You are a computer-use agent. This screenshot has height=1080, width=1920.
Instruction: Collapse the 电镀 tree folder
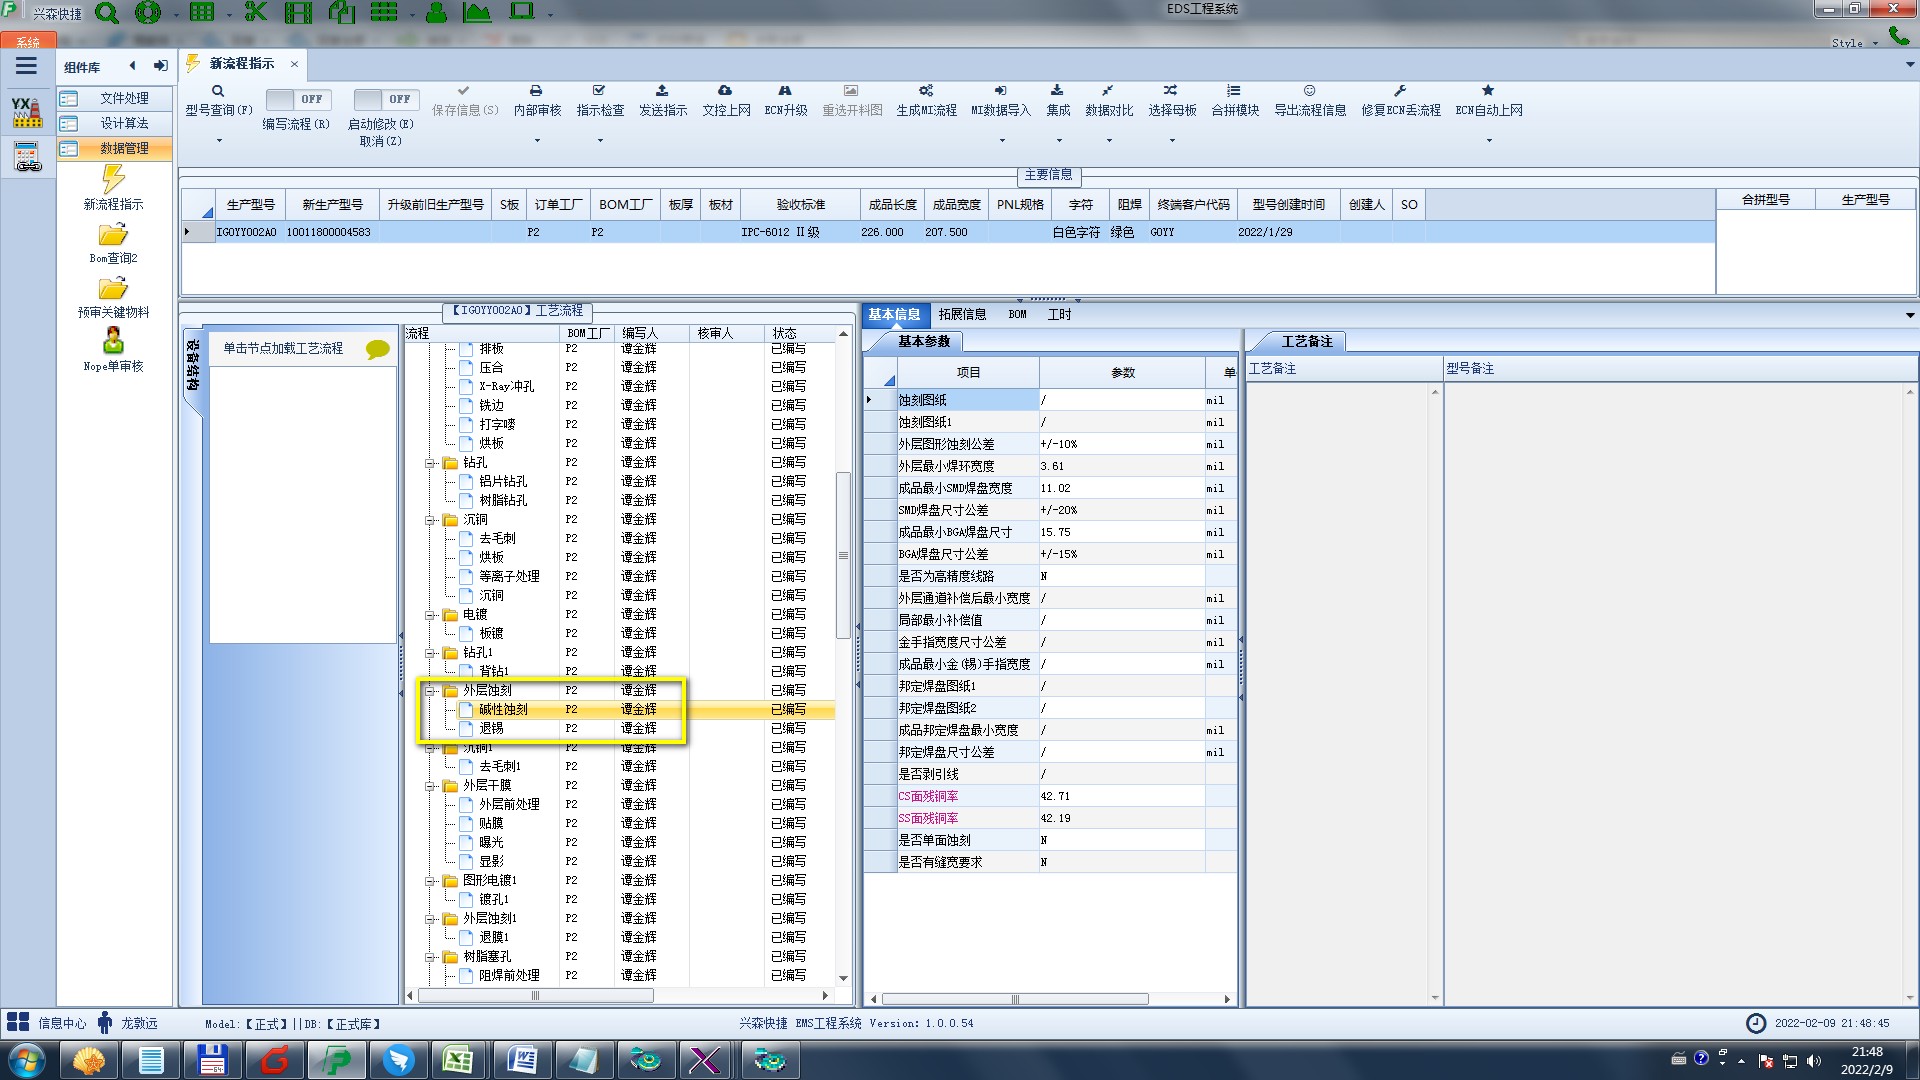click(431, 615)
